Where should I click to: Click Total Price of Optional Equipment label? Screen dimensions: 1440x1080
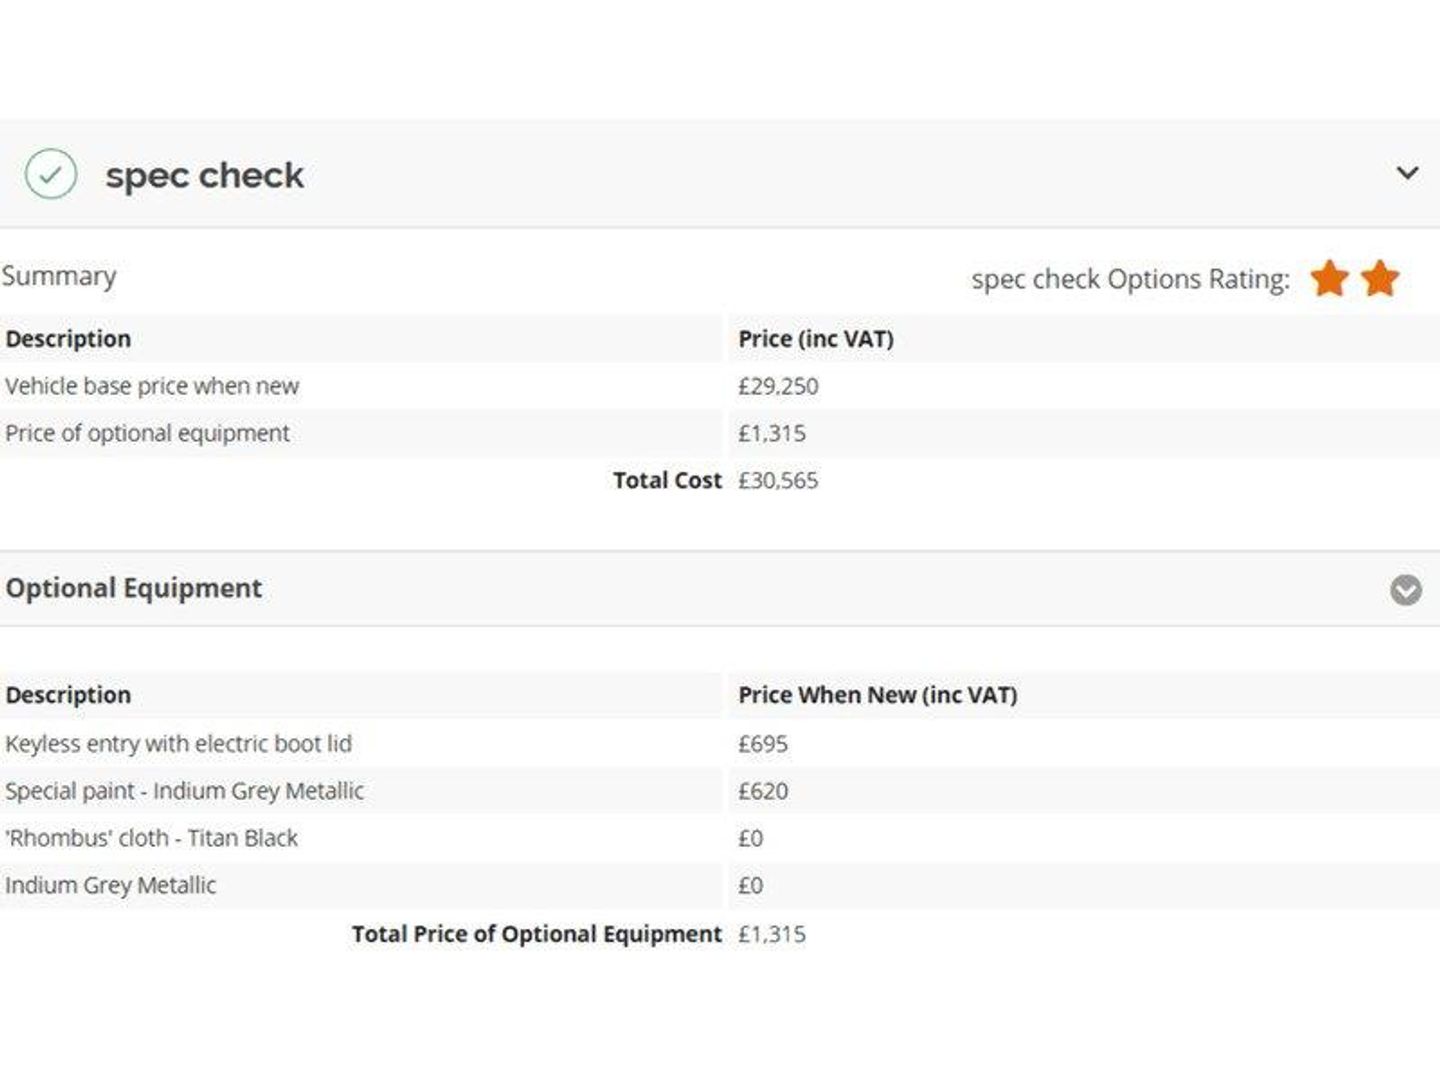(536, 934)
